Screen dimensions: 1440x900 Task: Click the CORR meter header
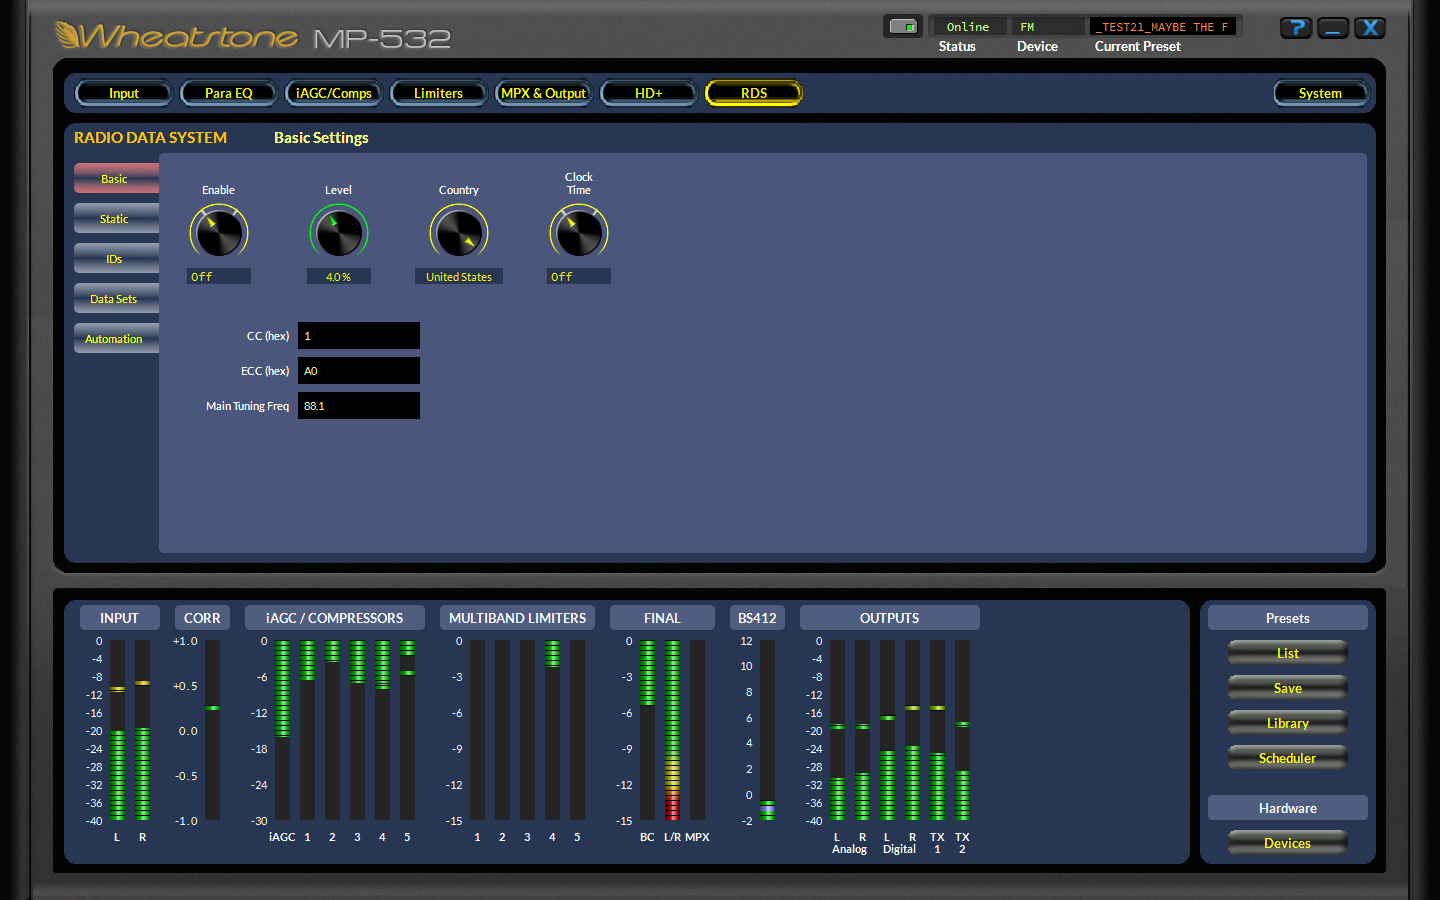[x=202, y=618]
